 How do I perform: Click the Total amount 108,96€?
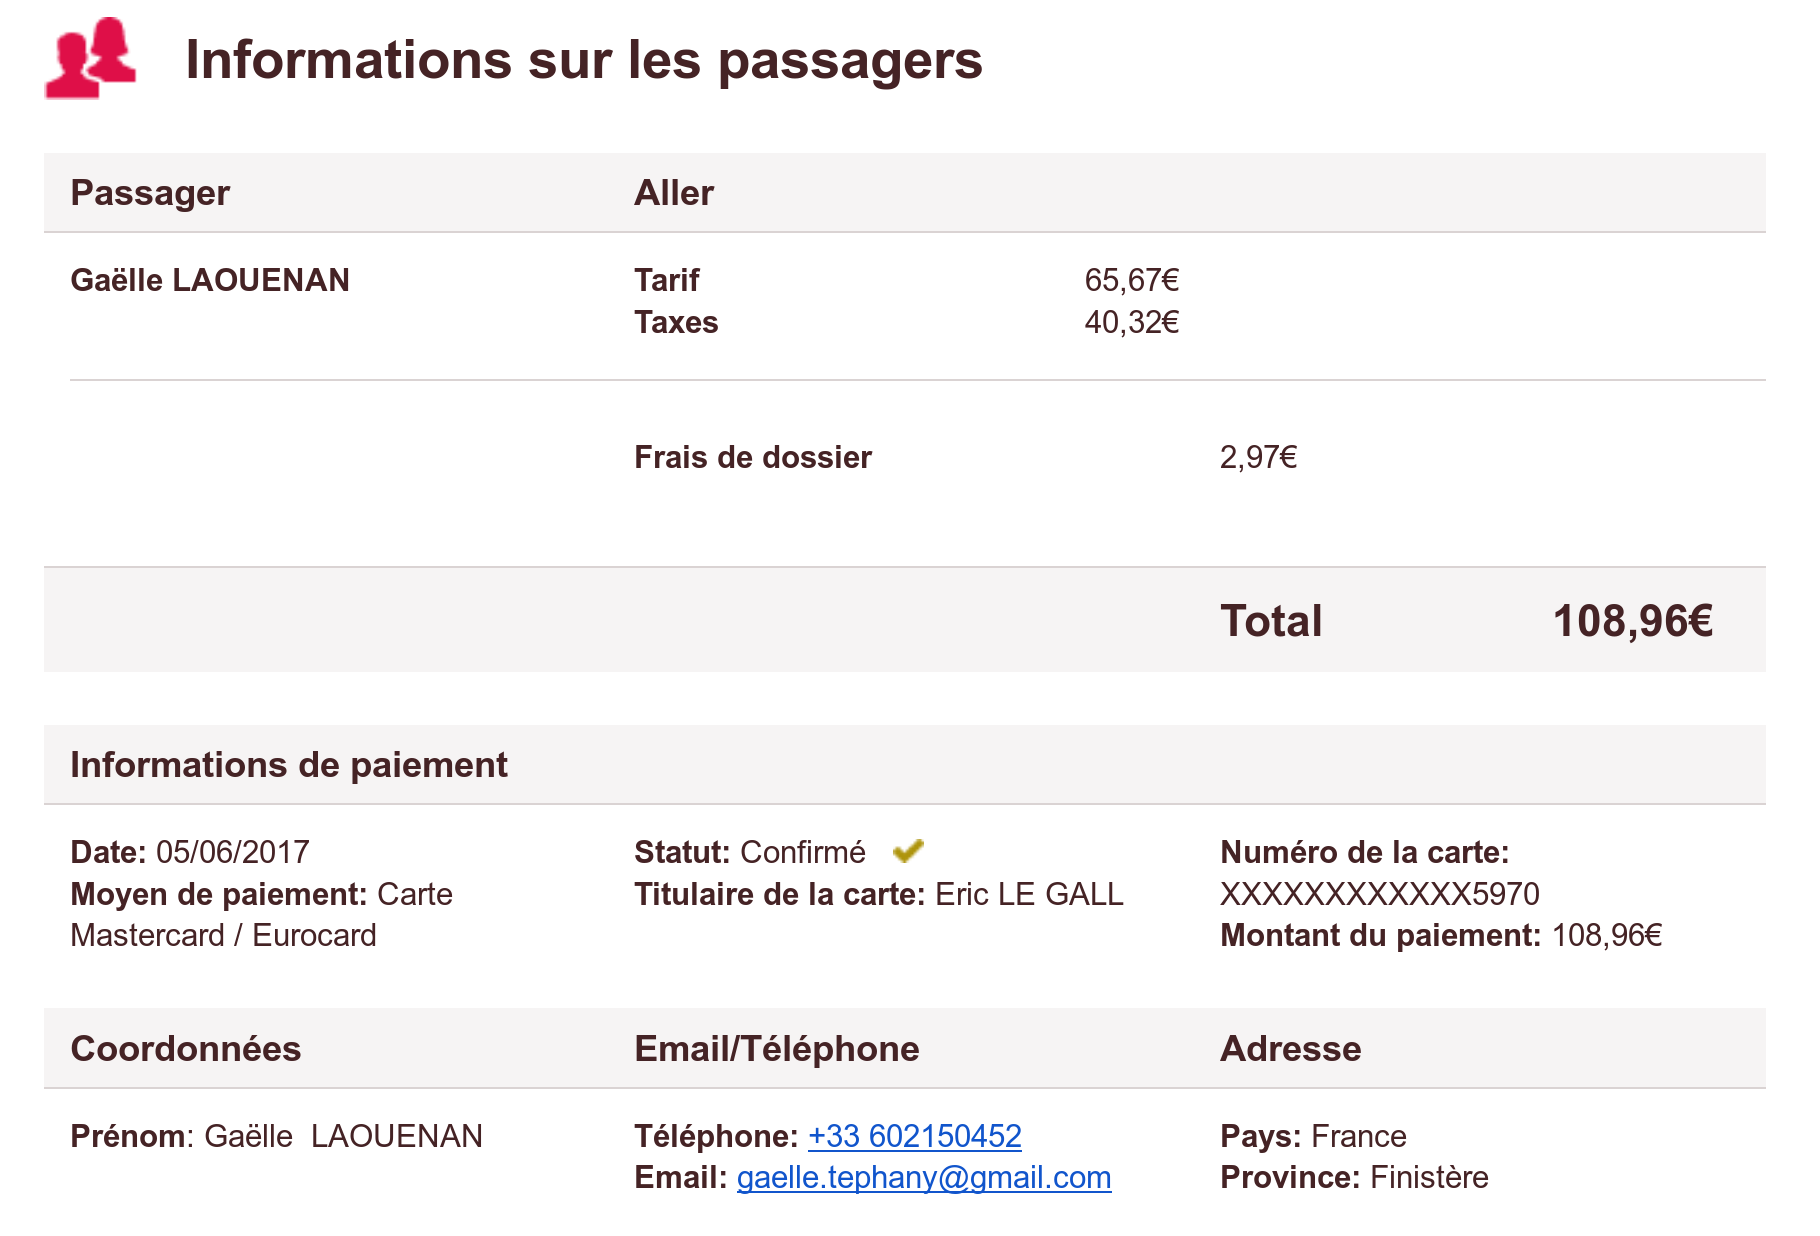pyautogui.click(x=1632, y=621)
